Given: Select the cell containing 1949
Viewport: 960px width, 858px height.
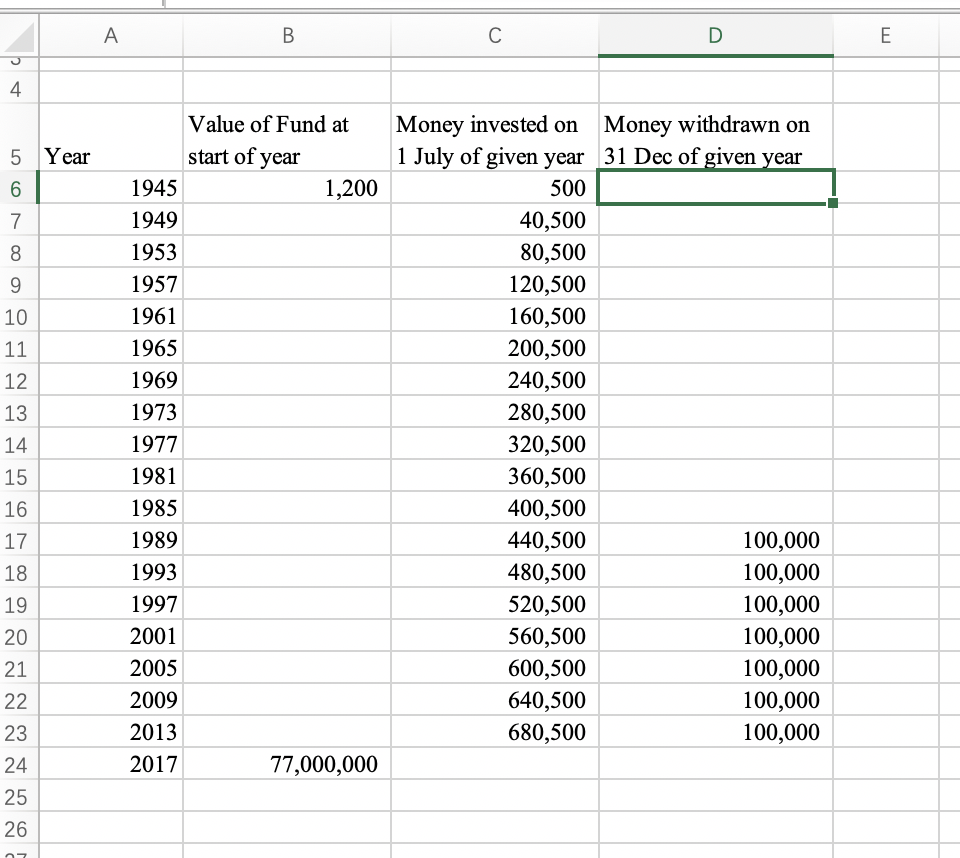Looking at the screenshot, I should pos(111,219).
